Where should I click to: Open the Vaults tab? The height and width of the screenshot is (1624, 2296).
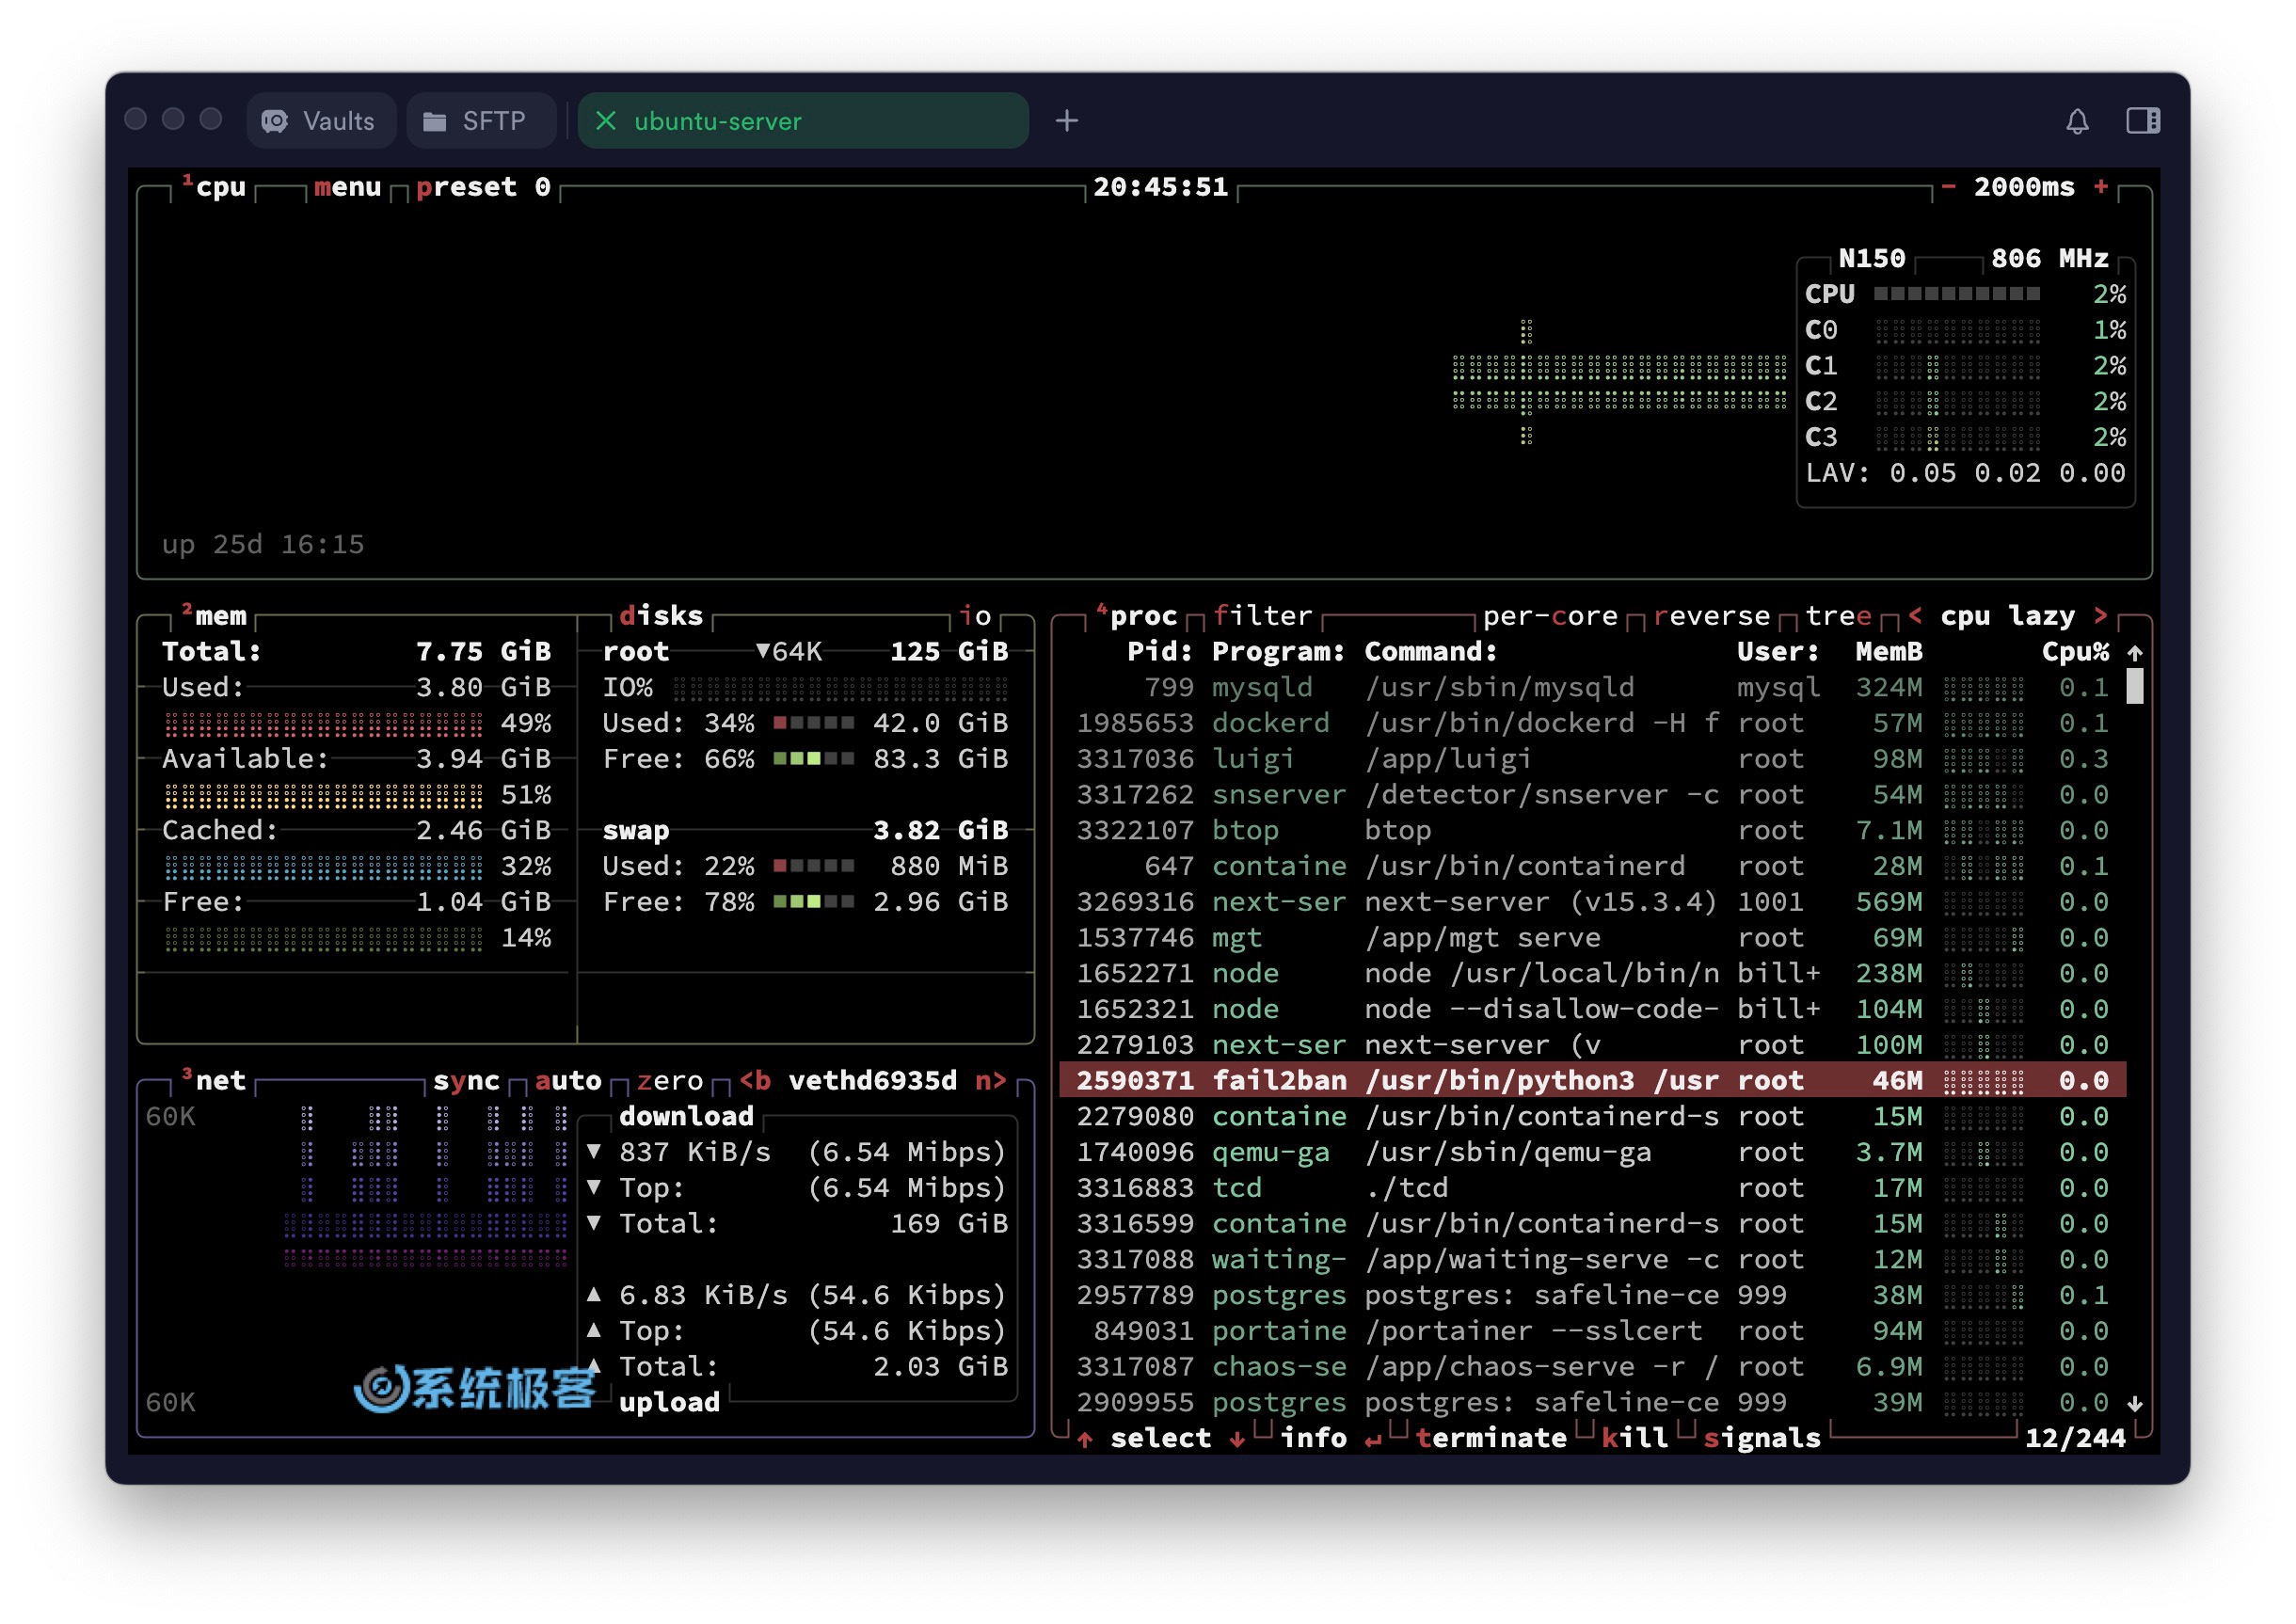point(320,121)
